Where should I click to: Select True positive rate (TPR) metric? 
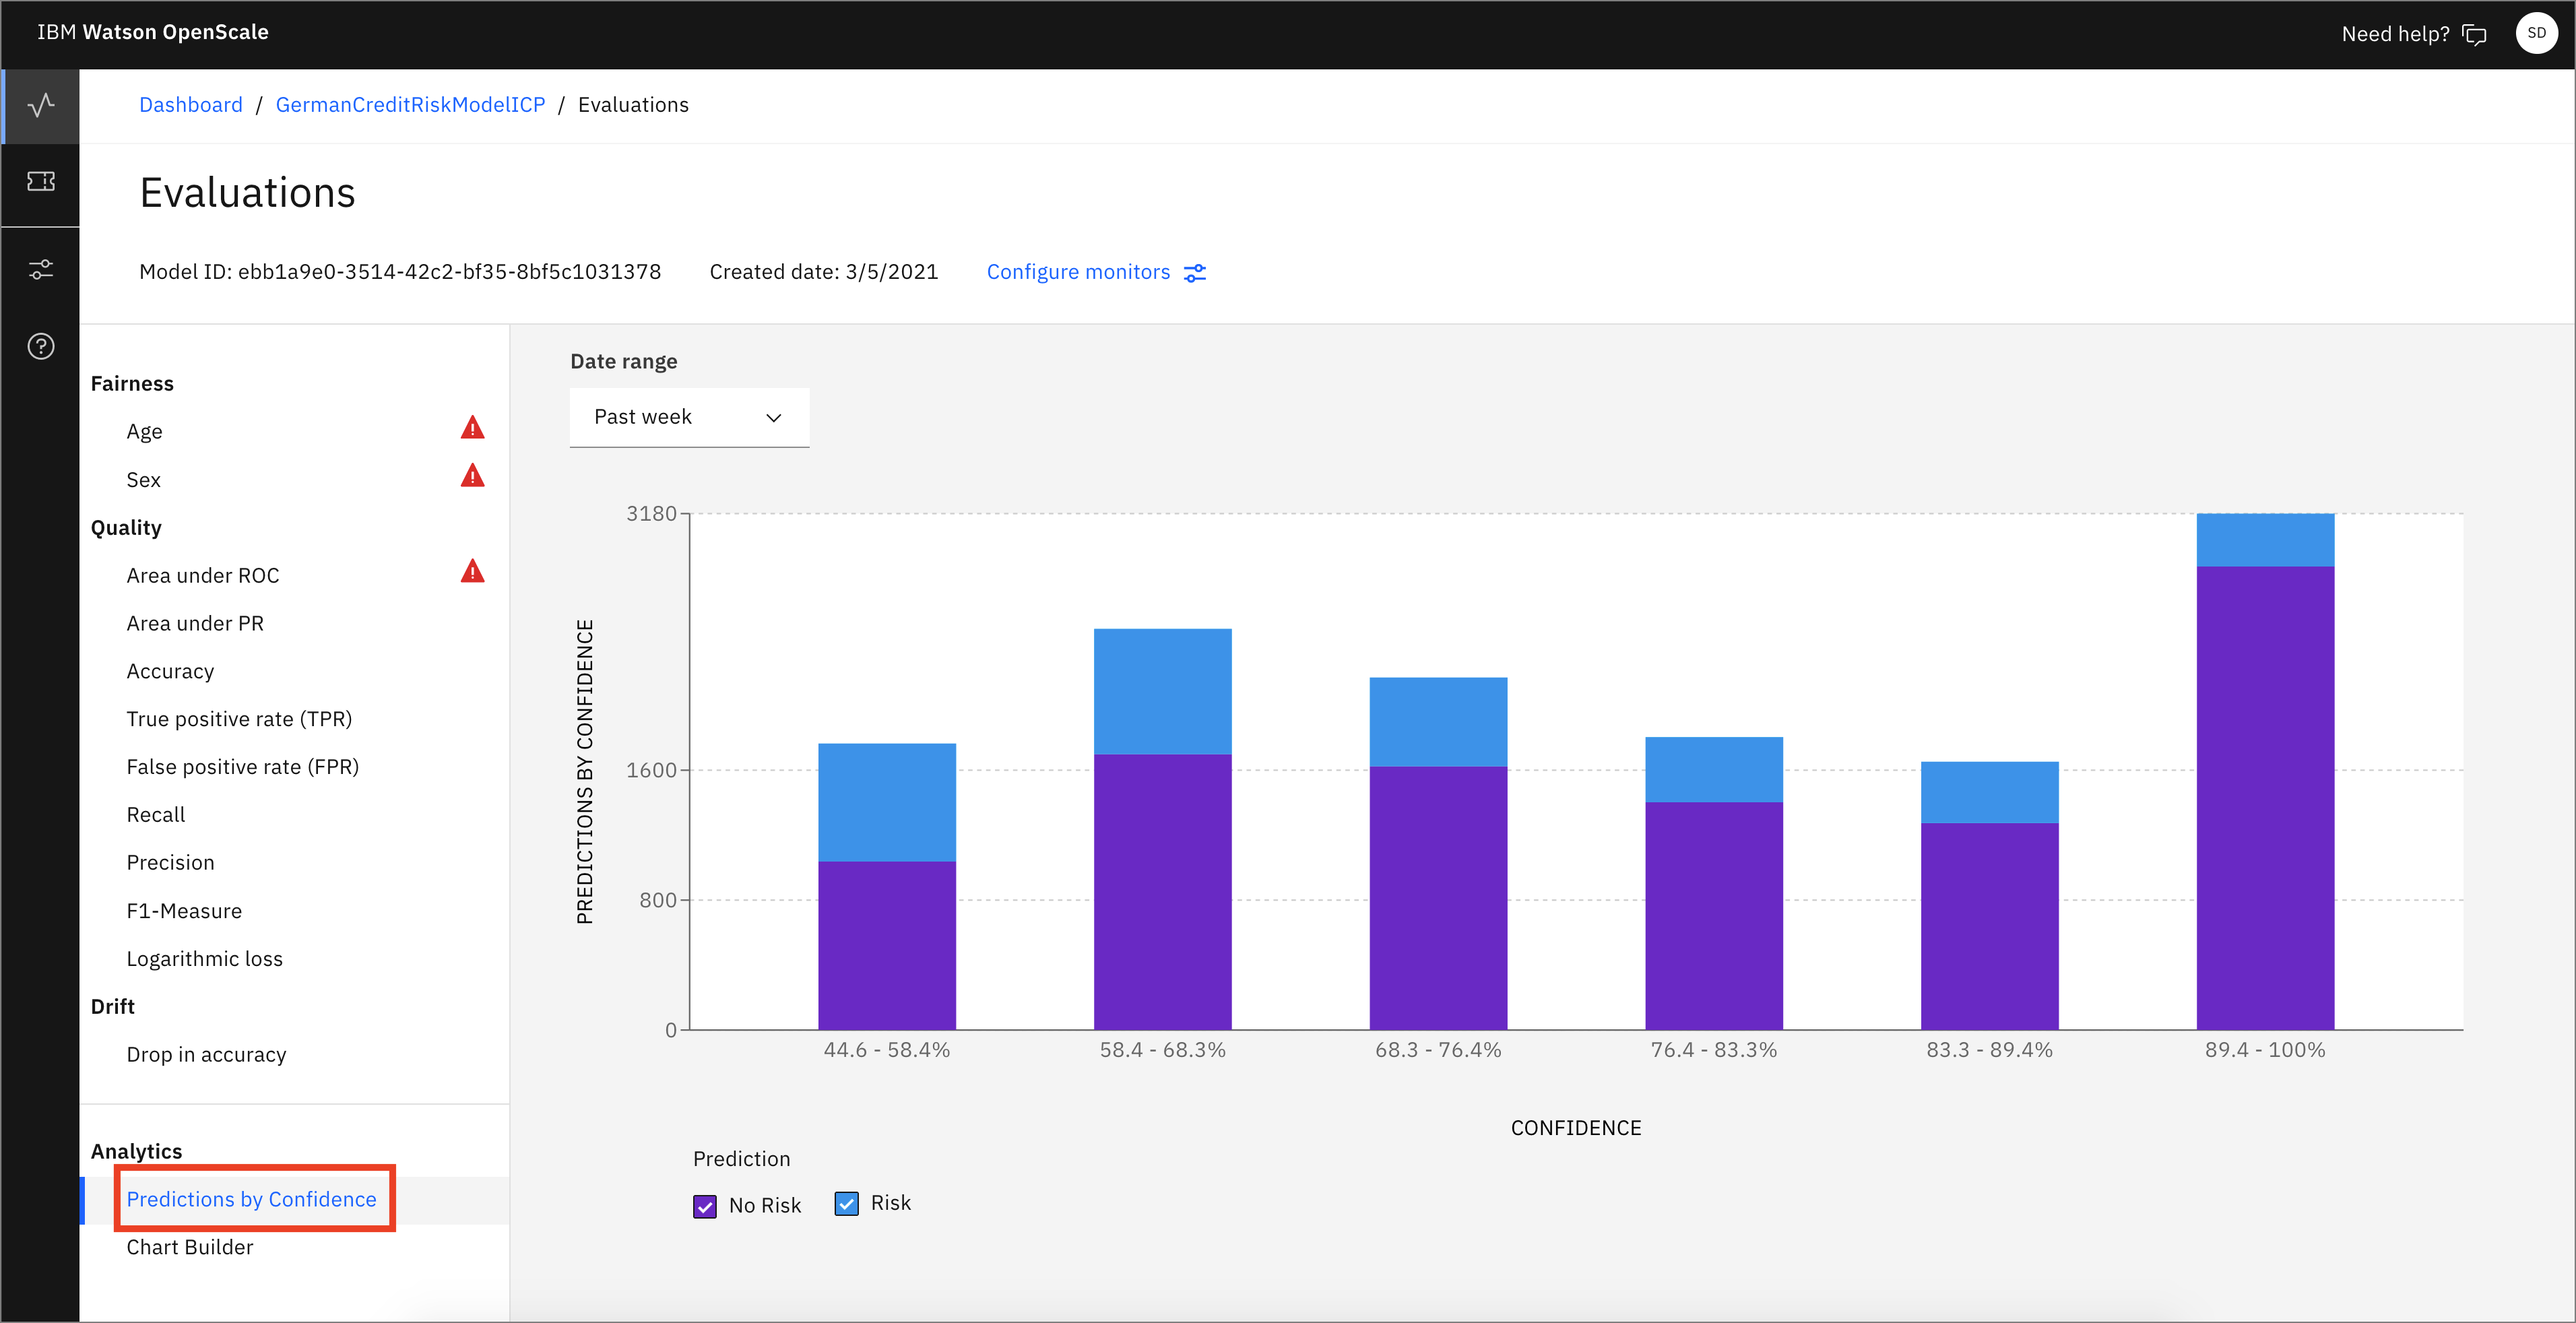[x=239, y=720]
